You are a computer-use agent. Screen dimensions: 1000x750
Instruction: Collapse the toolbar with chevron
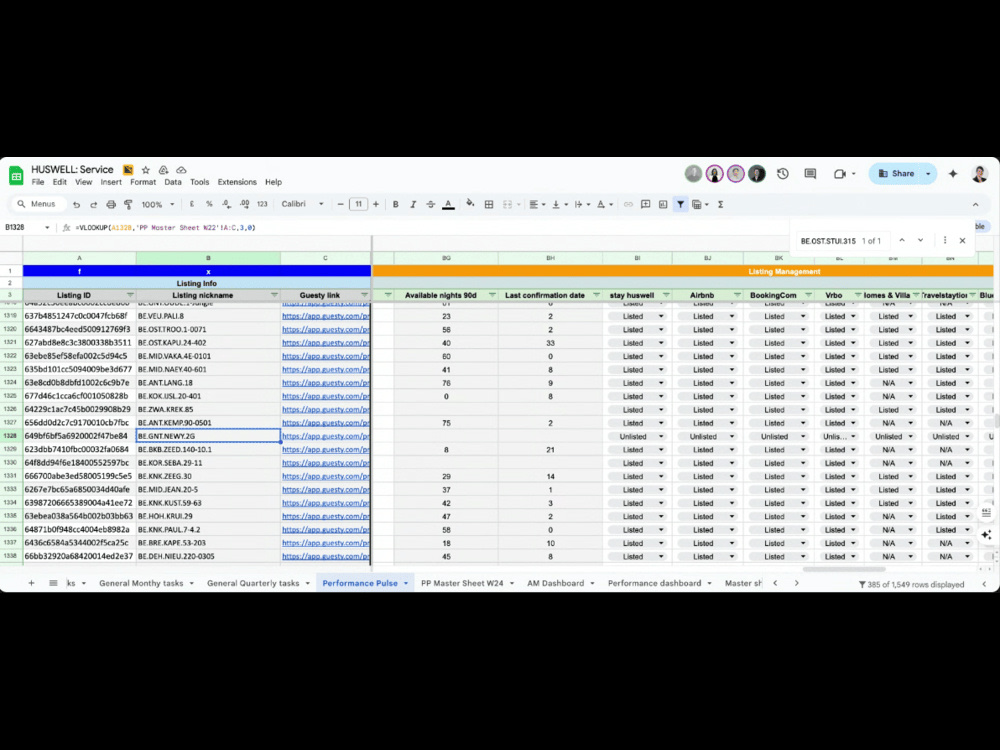975,205
